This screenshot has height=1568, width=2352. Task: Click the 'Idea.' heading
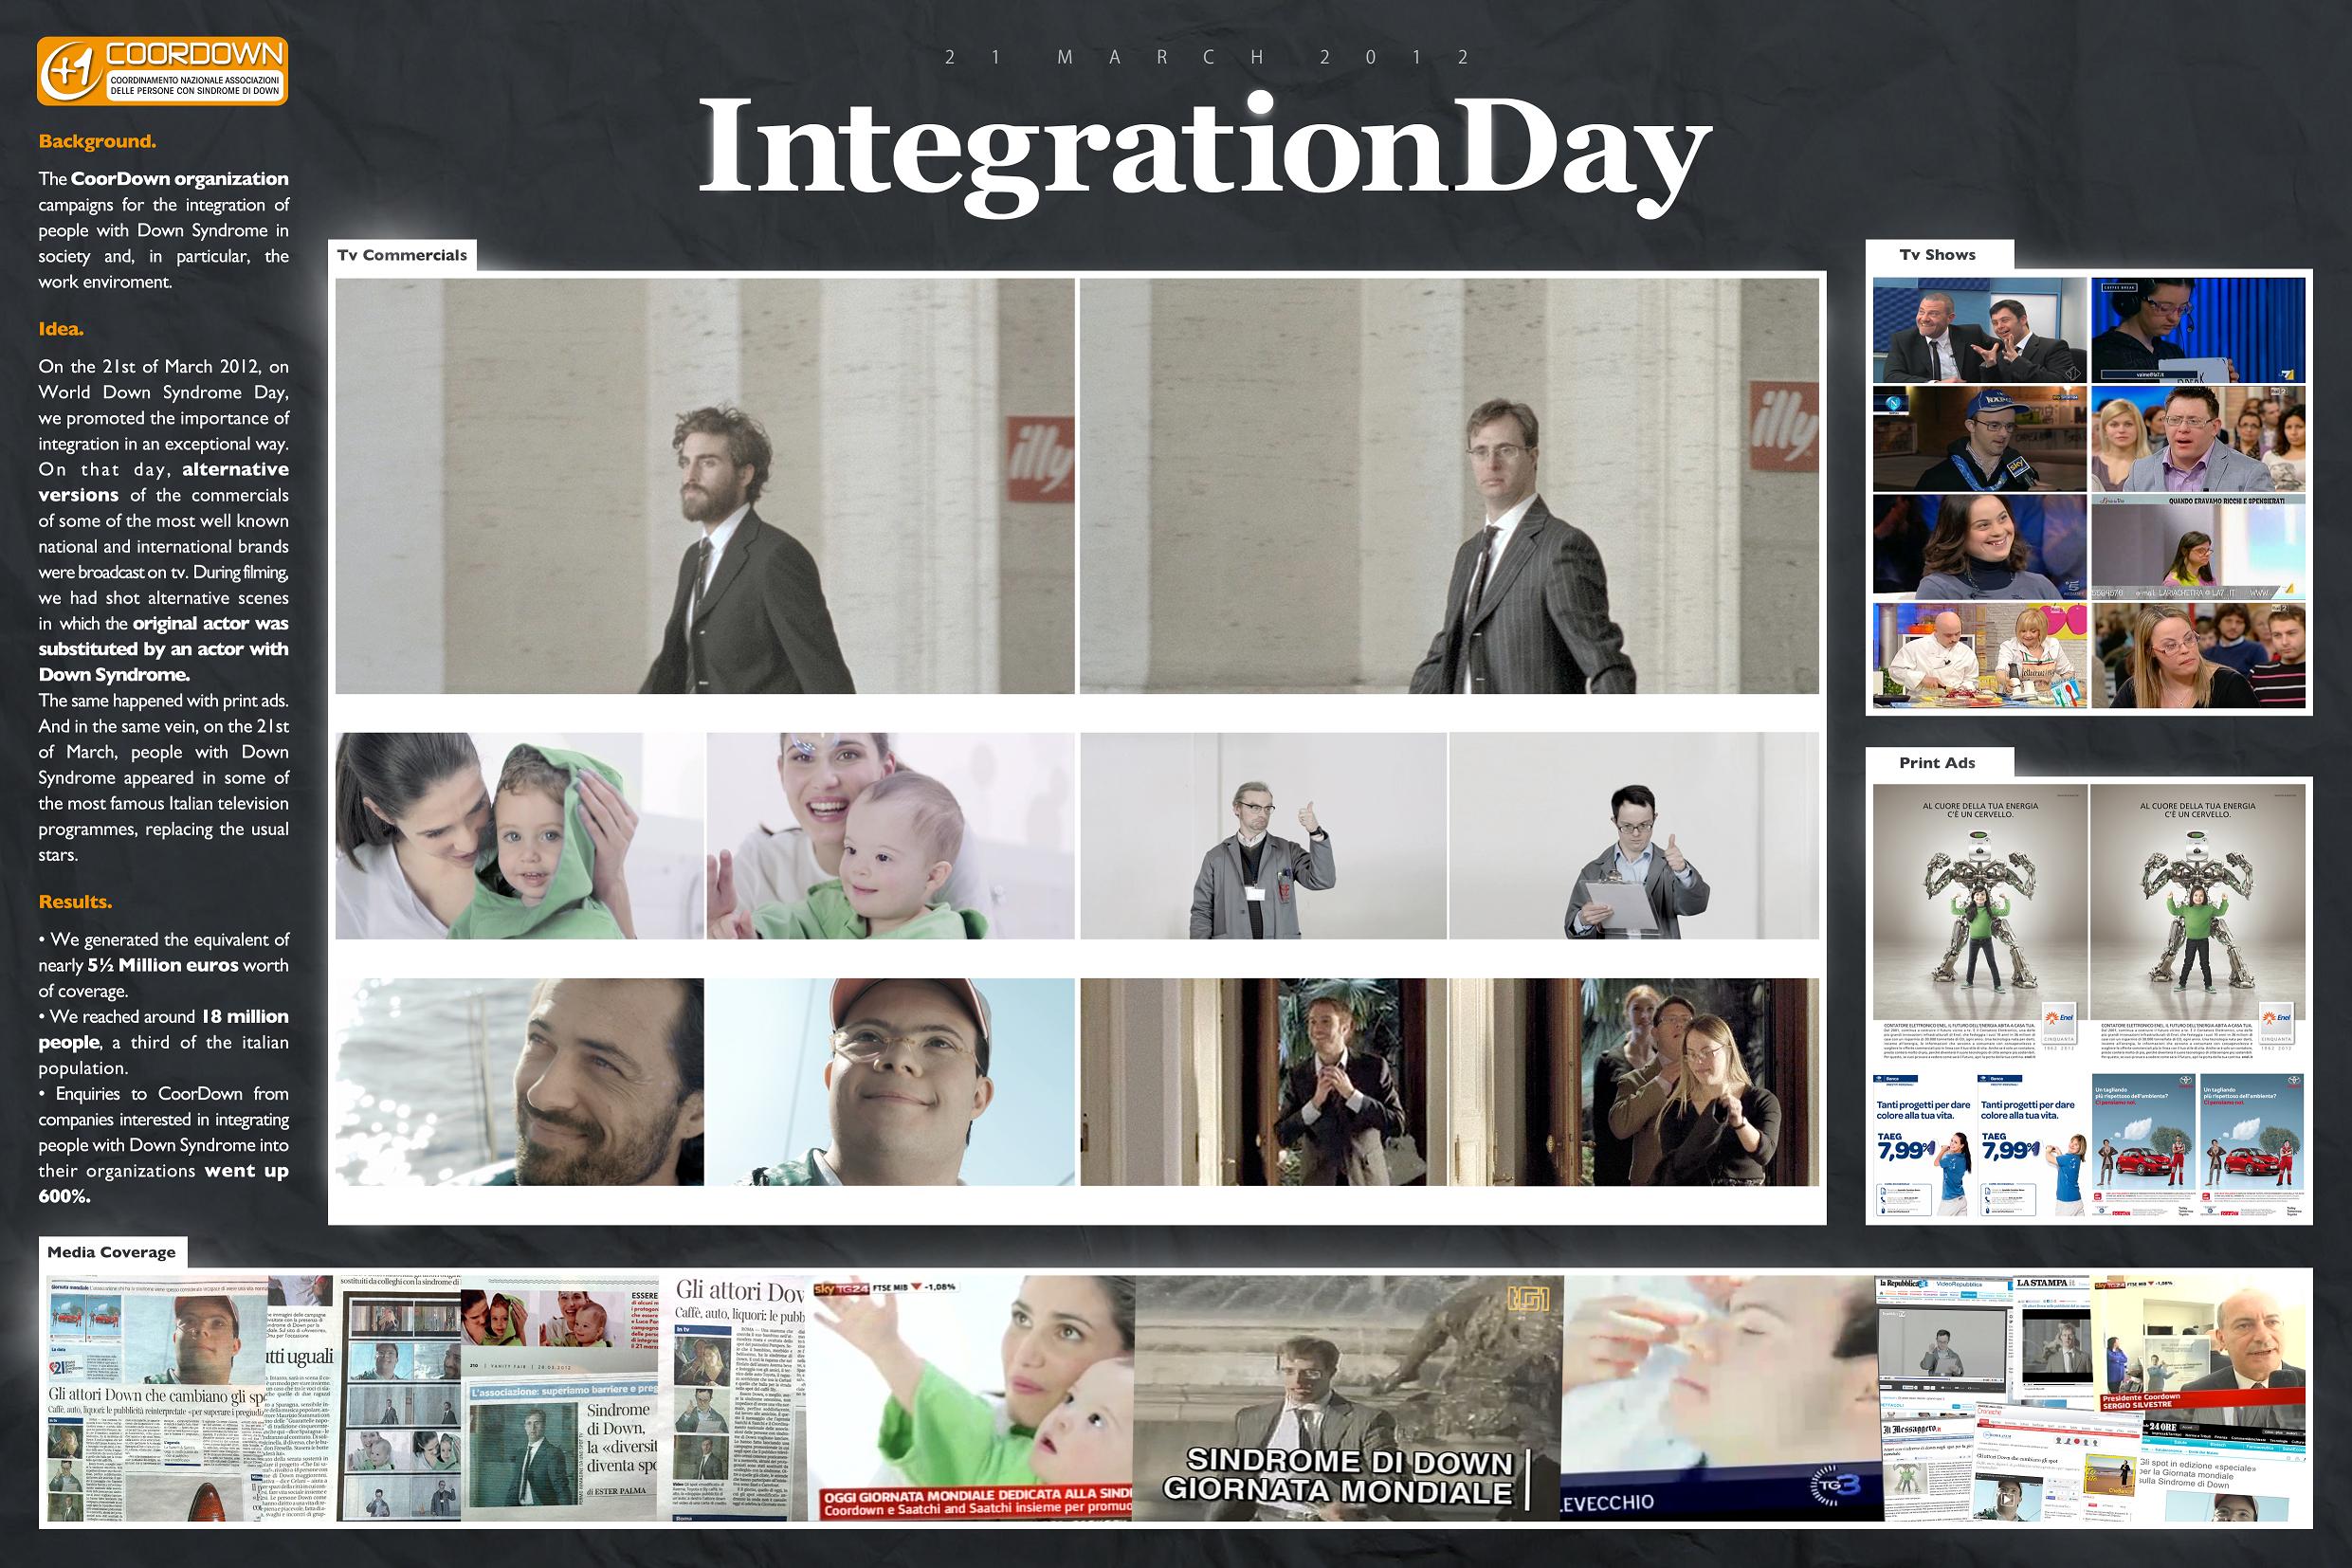(61, 329)
